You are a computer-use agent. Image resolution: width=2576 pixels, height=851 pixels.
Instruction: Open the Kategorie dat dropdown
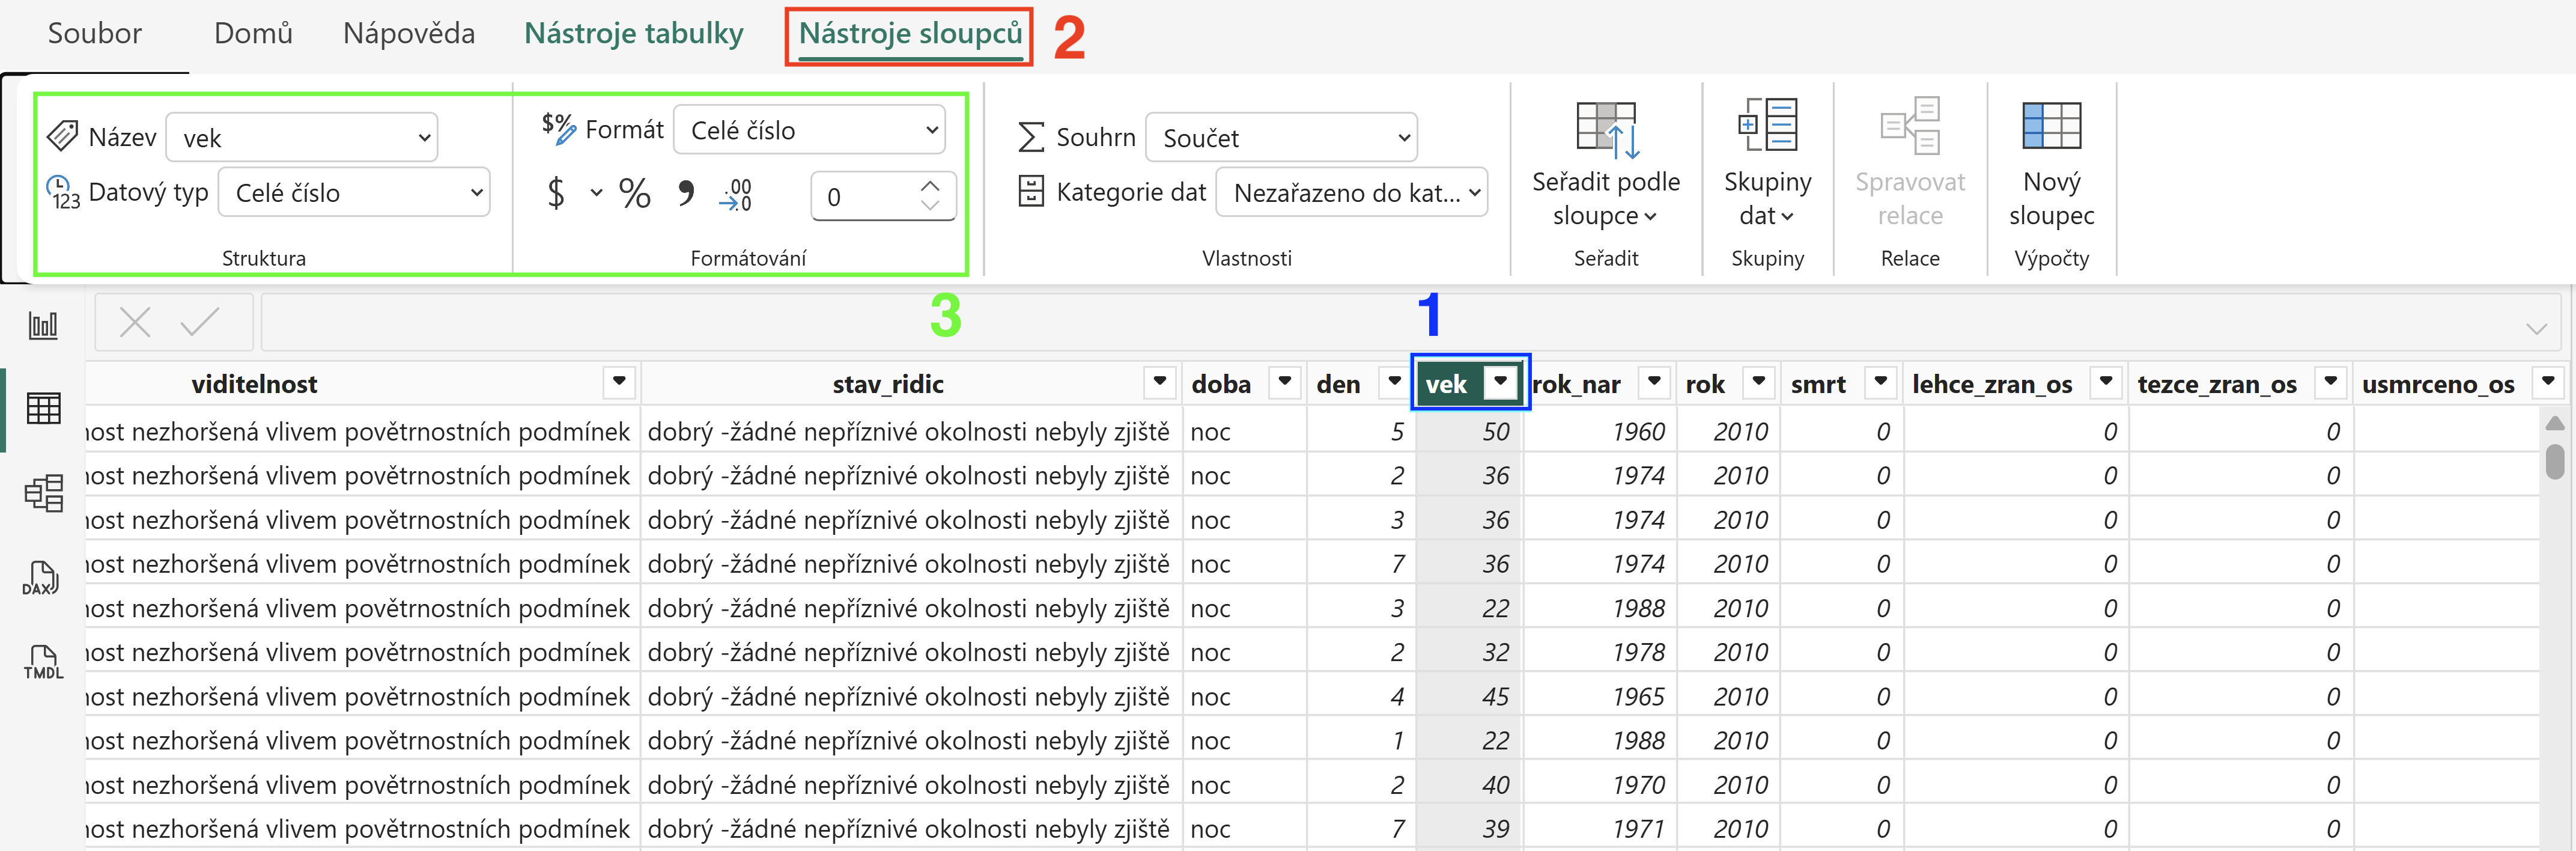[x=1352, y=192]
